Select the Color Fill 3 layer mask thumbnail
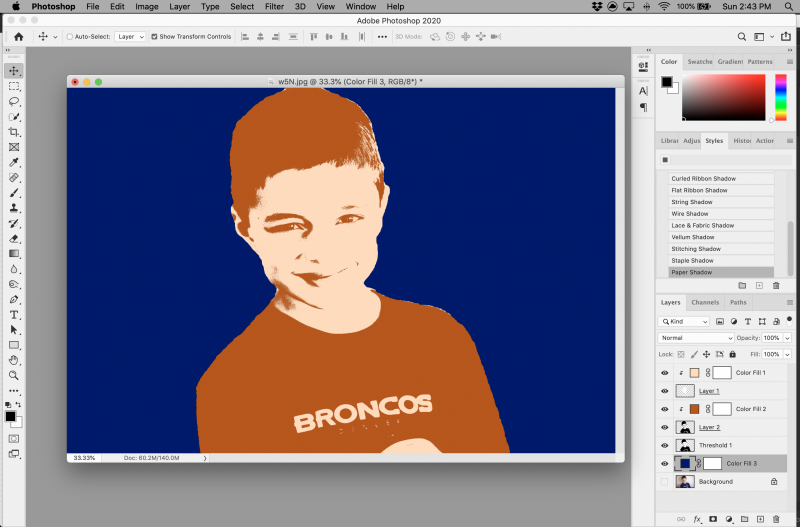Screen dimensions: 800x527 (712, 464)
